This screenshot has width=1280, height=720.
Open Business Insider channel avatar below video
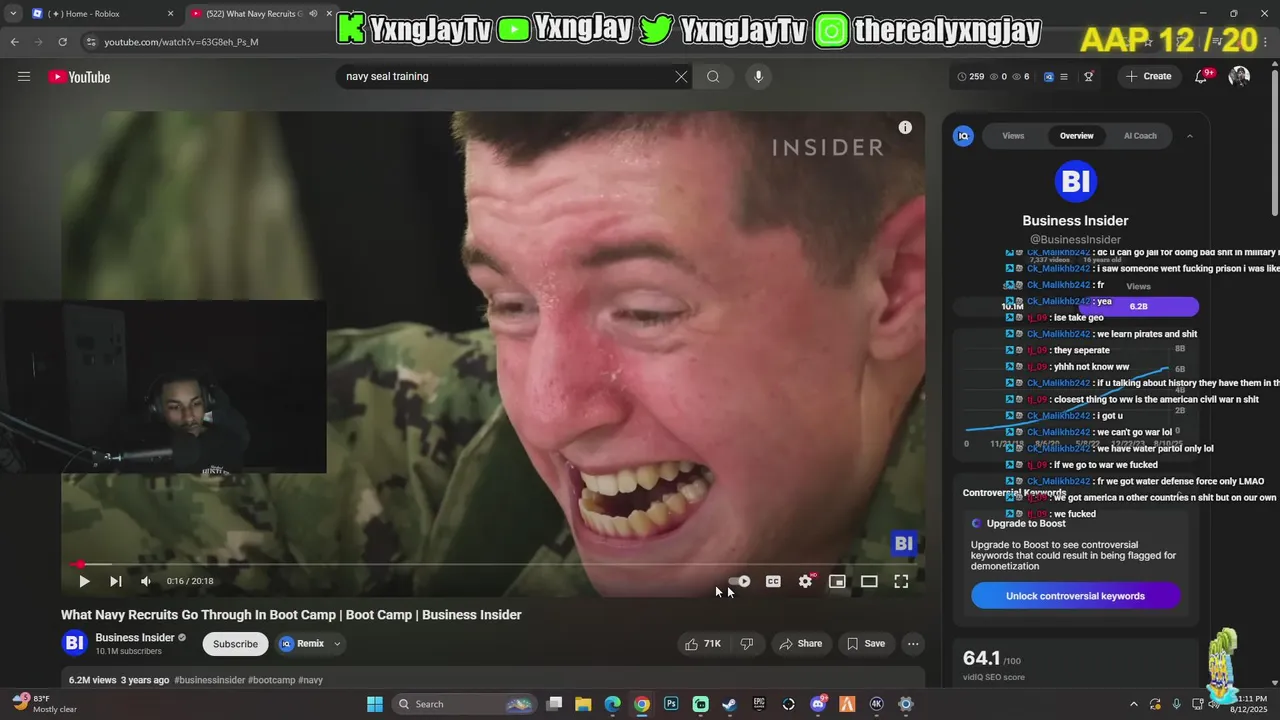pyautogui.click(x=74, y=643)
